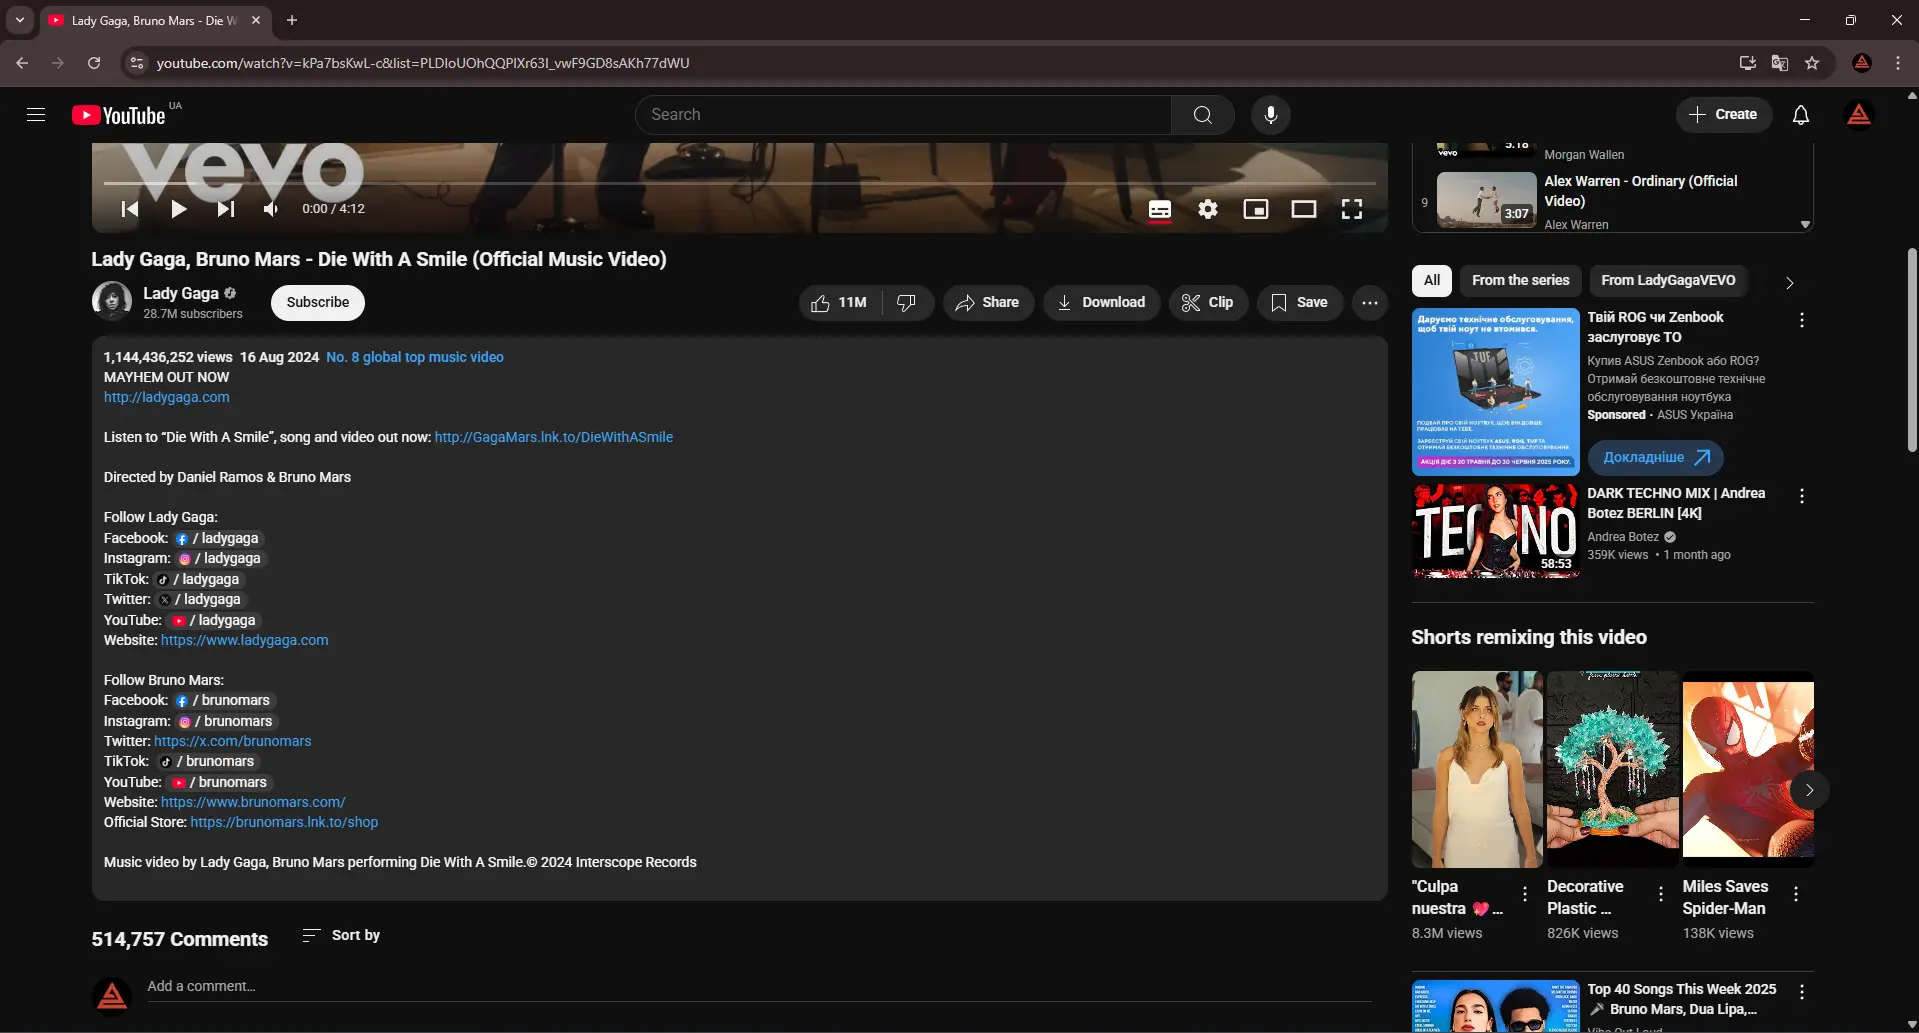Enable subtitles with the CC icon
This screenshot has width=1919, height=1033.
point(1159,209)
